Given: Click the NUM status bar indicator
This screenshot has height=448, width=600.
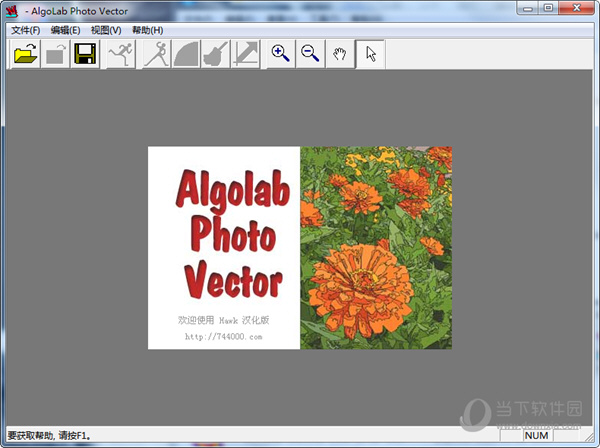Looking at the screenshot, I should (x=536, y=436).
